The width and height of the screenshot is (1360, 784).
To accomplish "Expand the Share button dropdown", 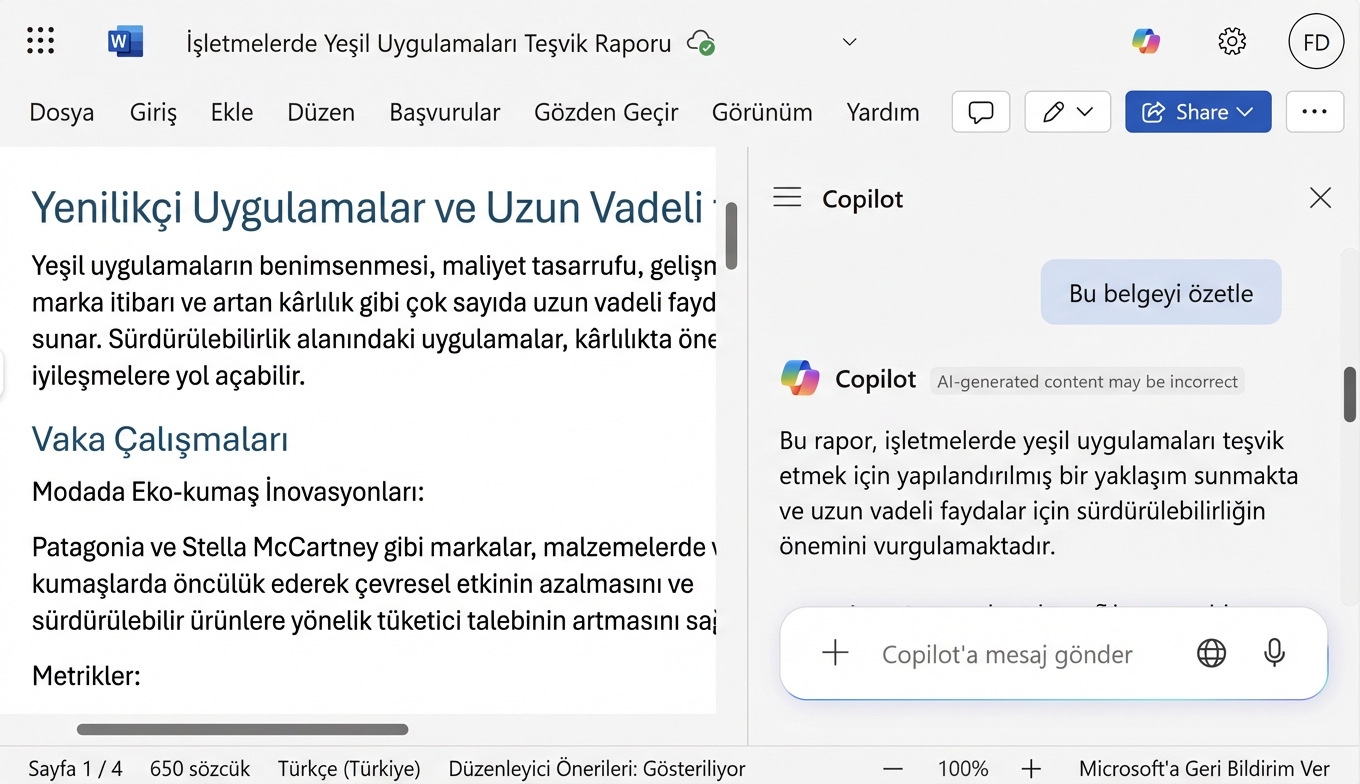I will coord(1244,112).
